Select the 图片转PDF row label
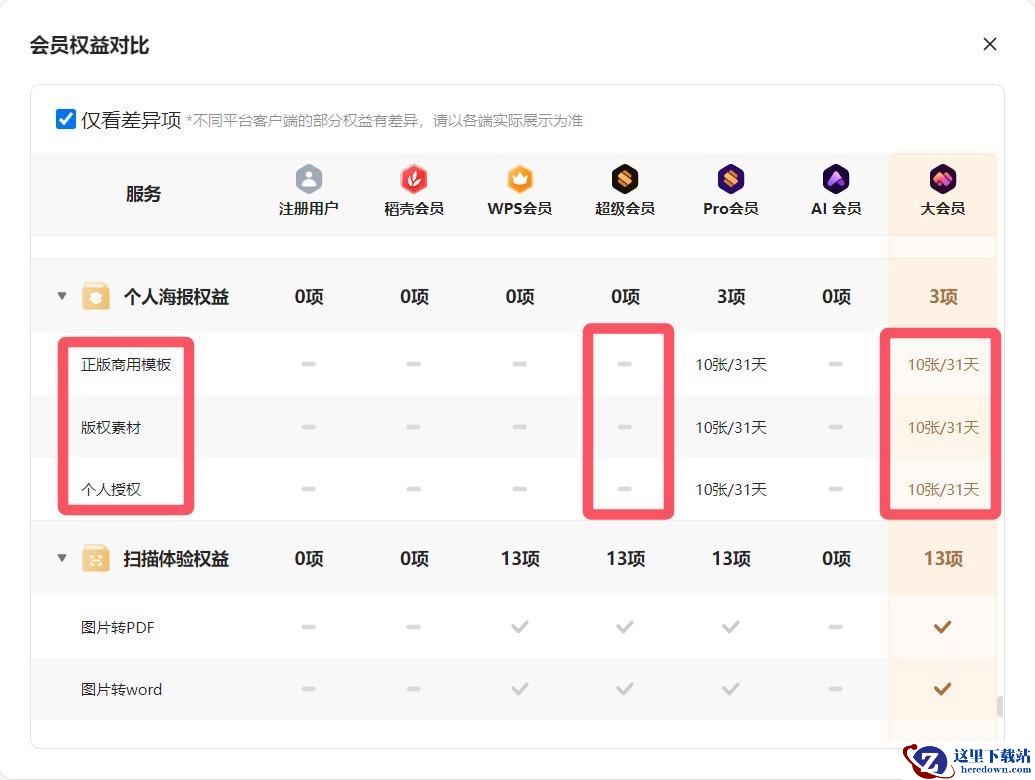The height and width of the screenshot is (780, 1035). coord(117,627)
